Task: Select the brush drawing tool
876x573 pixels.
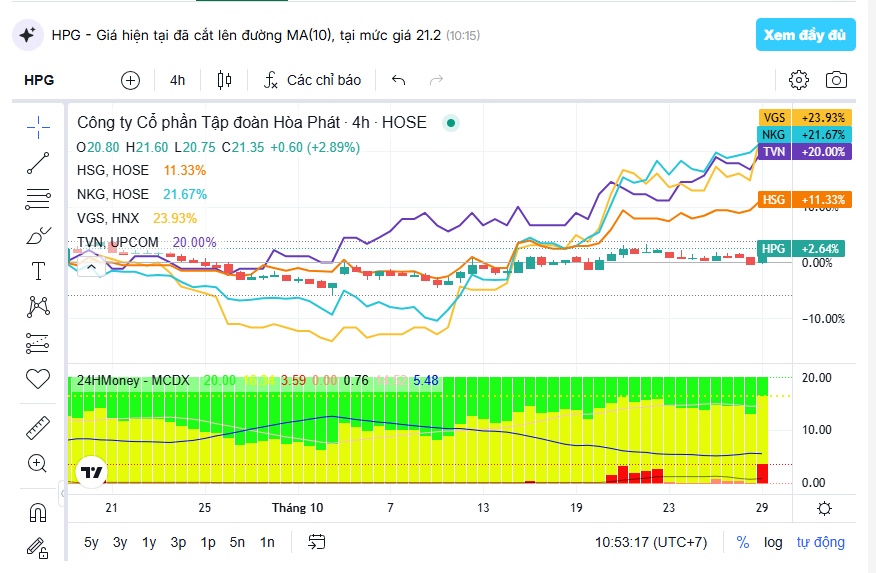Action: click(x=38, y=235)
